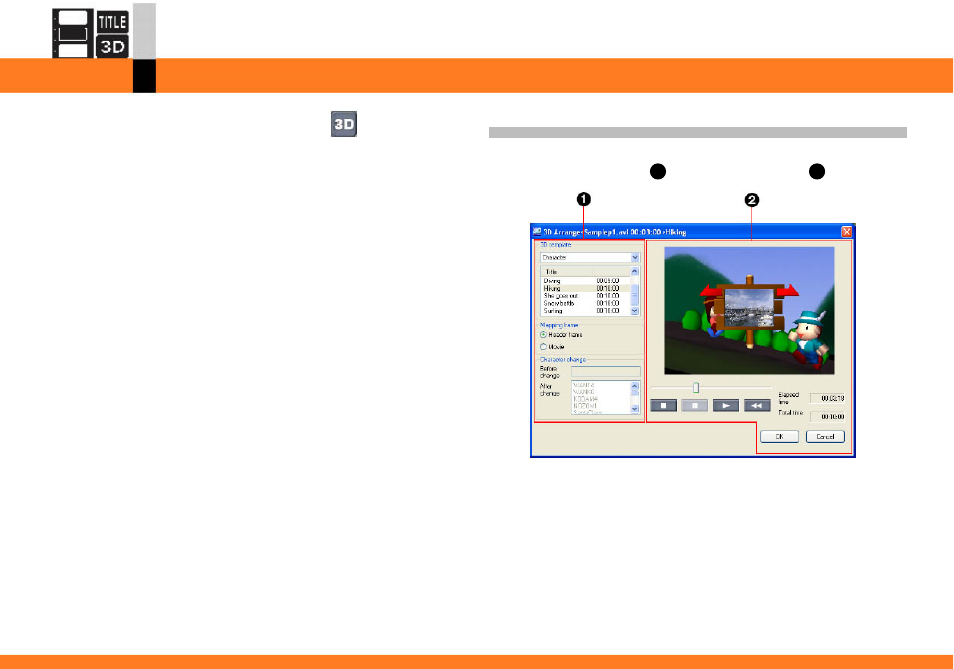Select the Snowbattle template row
The height and width of the screenshot is (669, 954).
click(585, 303)
